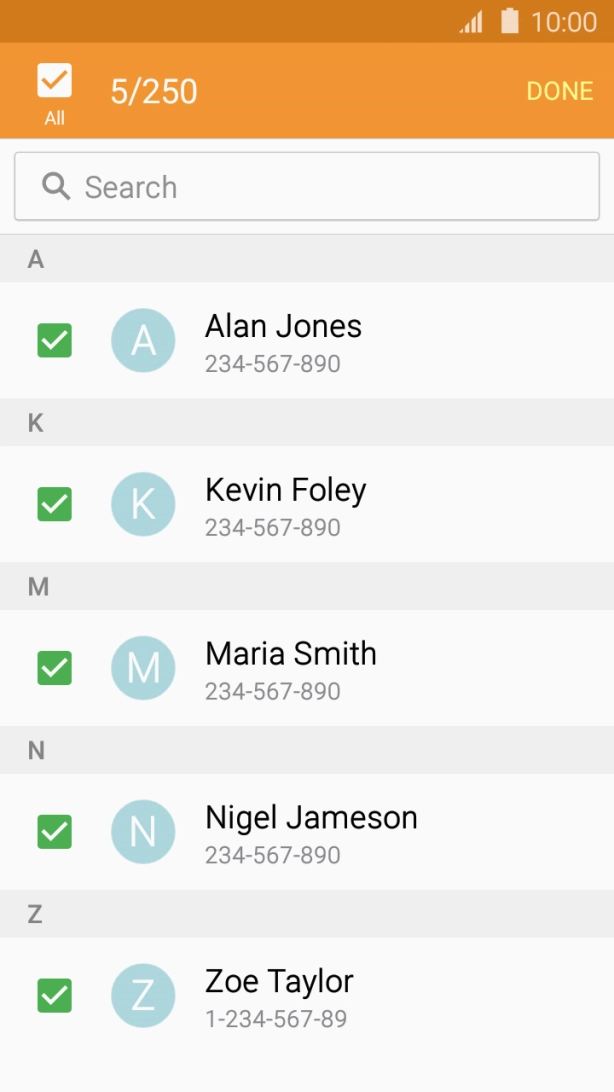
Task: Tap Nigel Jameson's letter N avatar
Action: pyautogui.click(x=143, y=832)
